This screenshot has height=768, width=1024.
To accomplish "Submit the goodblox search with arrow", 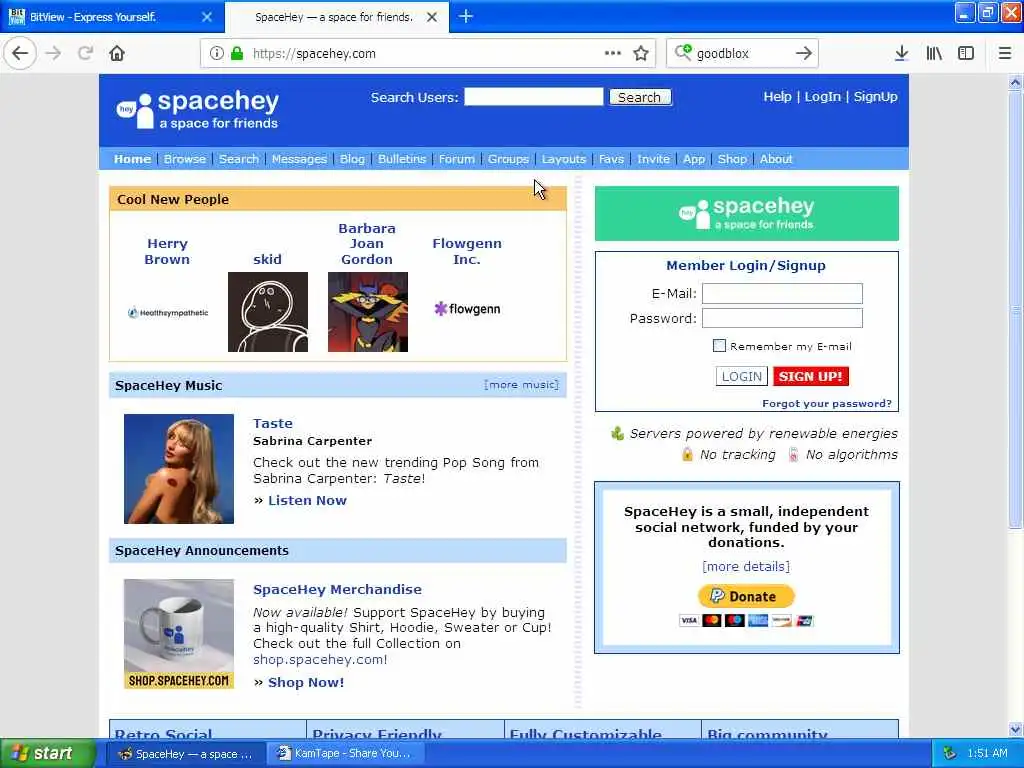I will (x=804, y=53).
